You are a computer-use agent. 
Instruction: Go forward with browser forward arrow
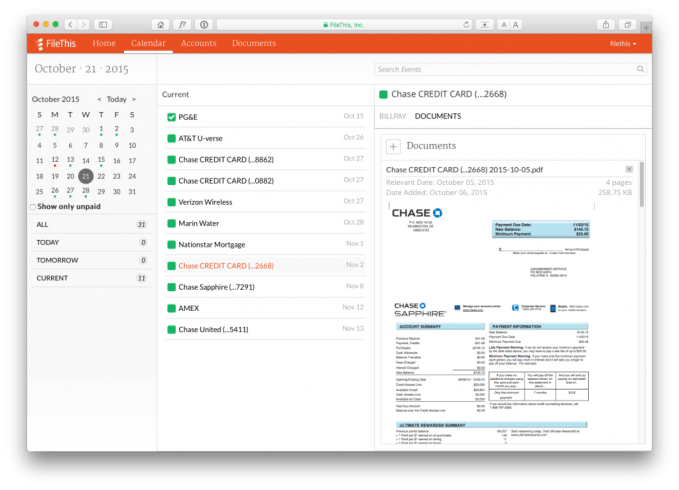84,25
